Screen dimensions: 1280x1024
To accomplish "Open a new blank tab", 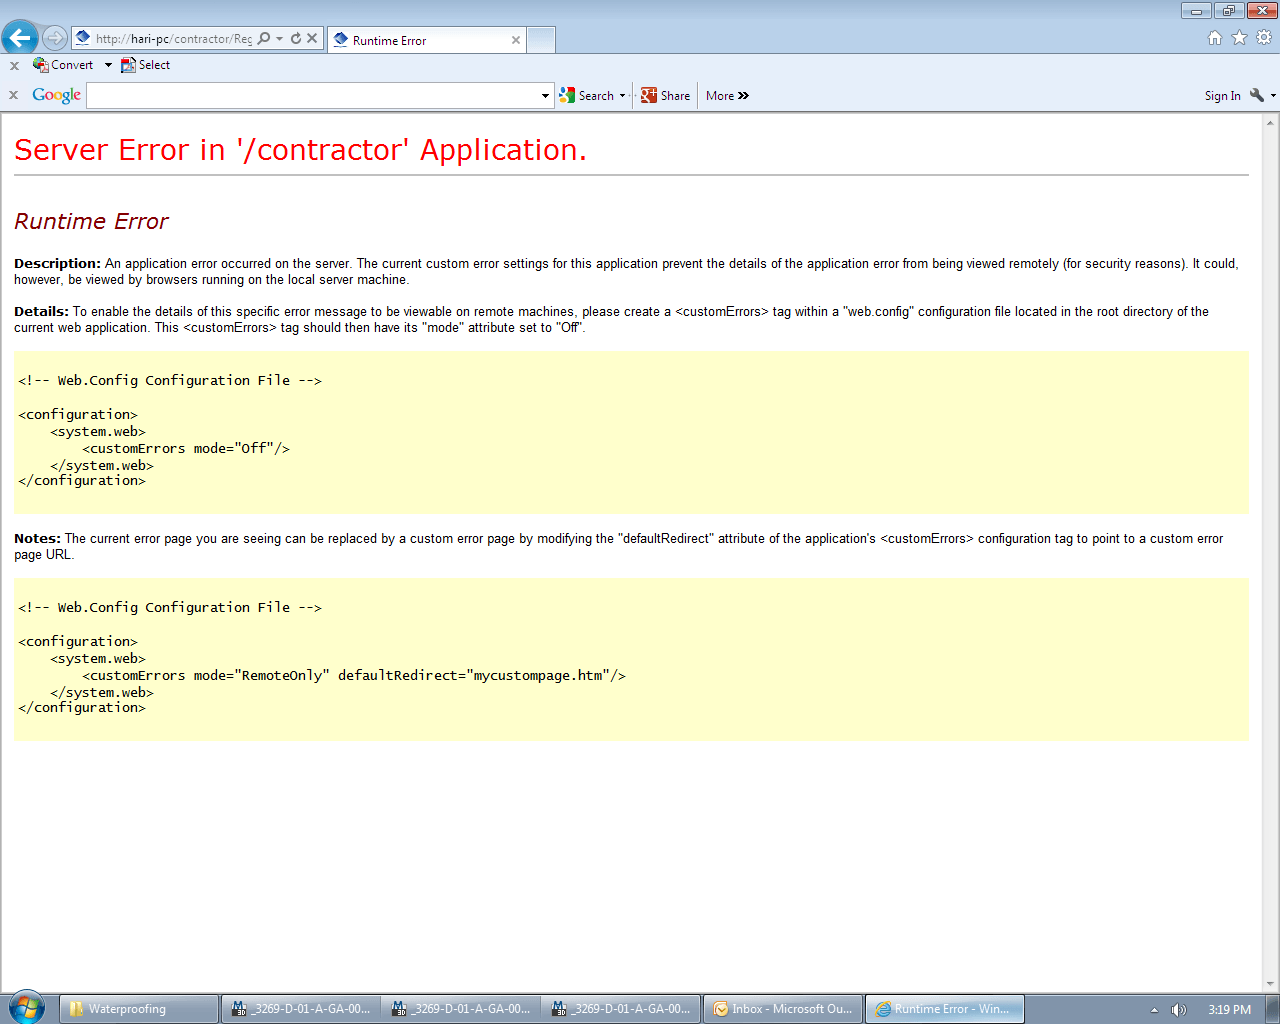I will [541, 40].
